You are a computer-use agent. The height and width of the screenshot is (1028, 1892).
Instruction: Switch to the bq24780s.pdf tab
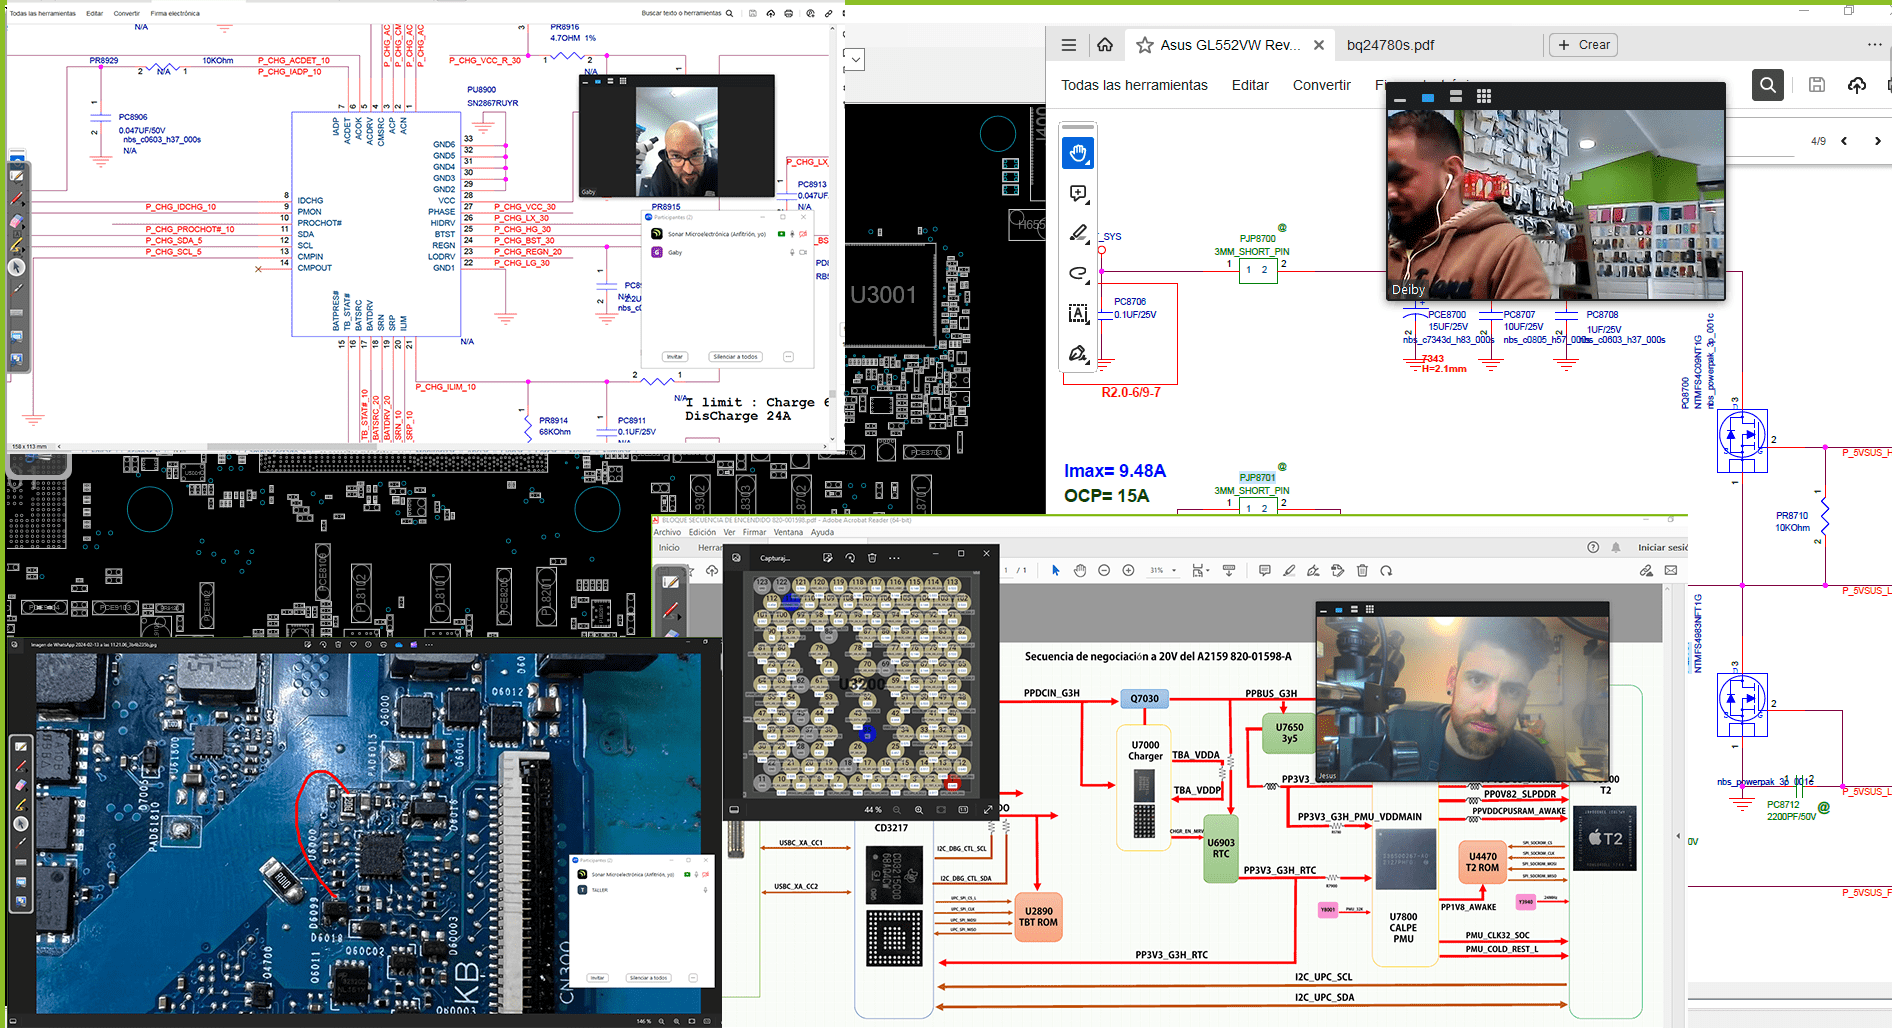pos(1390,45)
